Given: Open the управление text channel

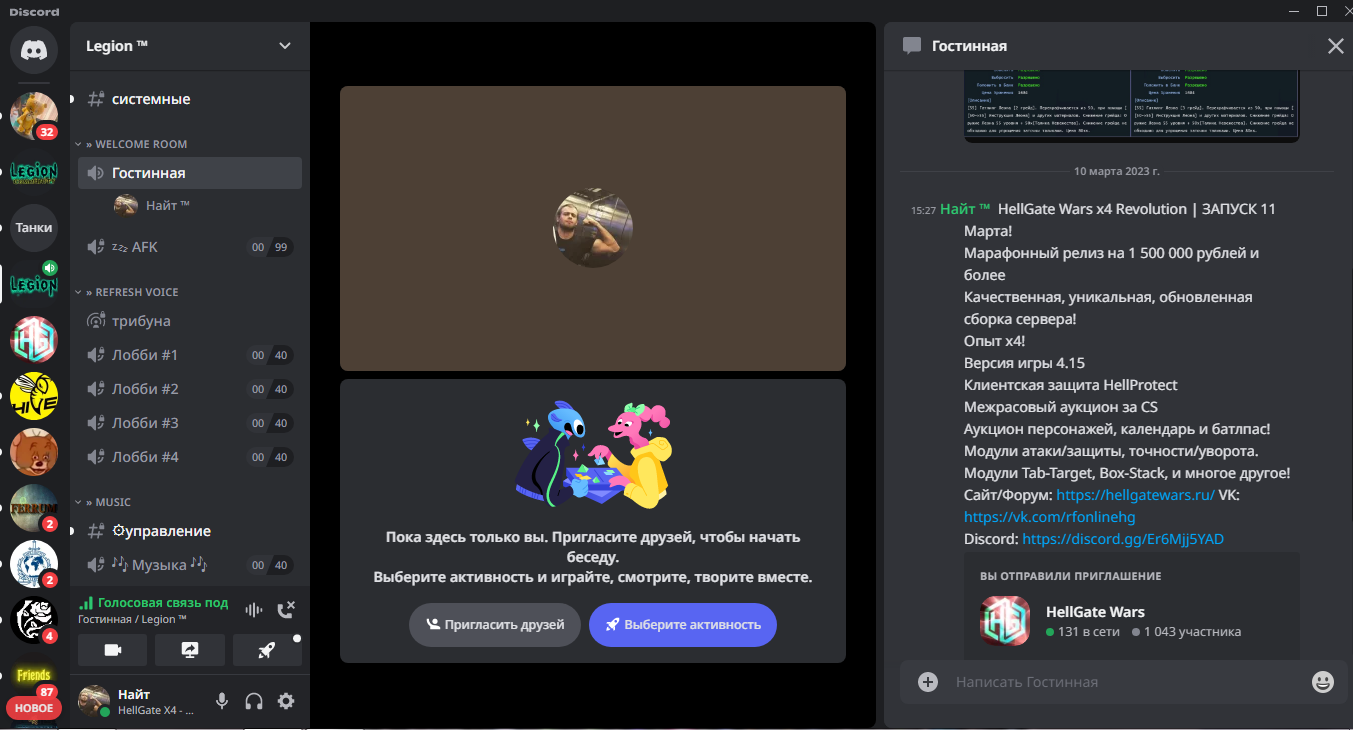Looking at the screenshot, I should coord(190,531).
